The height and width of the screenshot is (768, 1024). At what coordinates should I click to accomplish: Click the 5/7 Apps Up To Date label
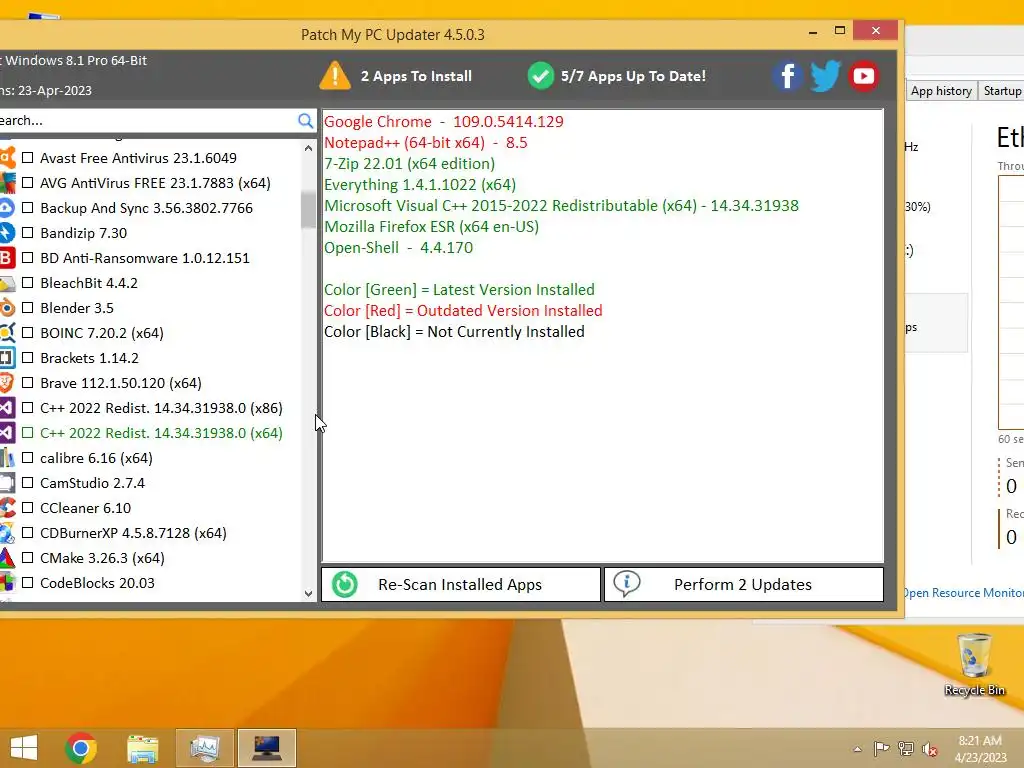coord(633,76)
